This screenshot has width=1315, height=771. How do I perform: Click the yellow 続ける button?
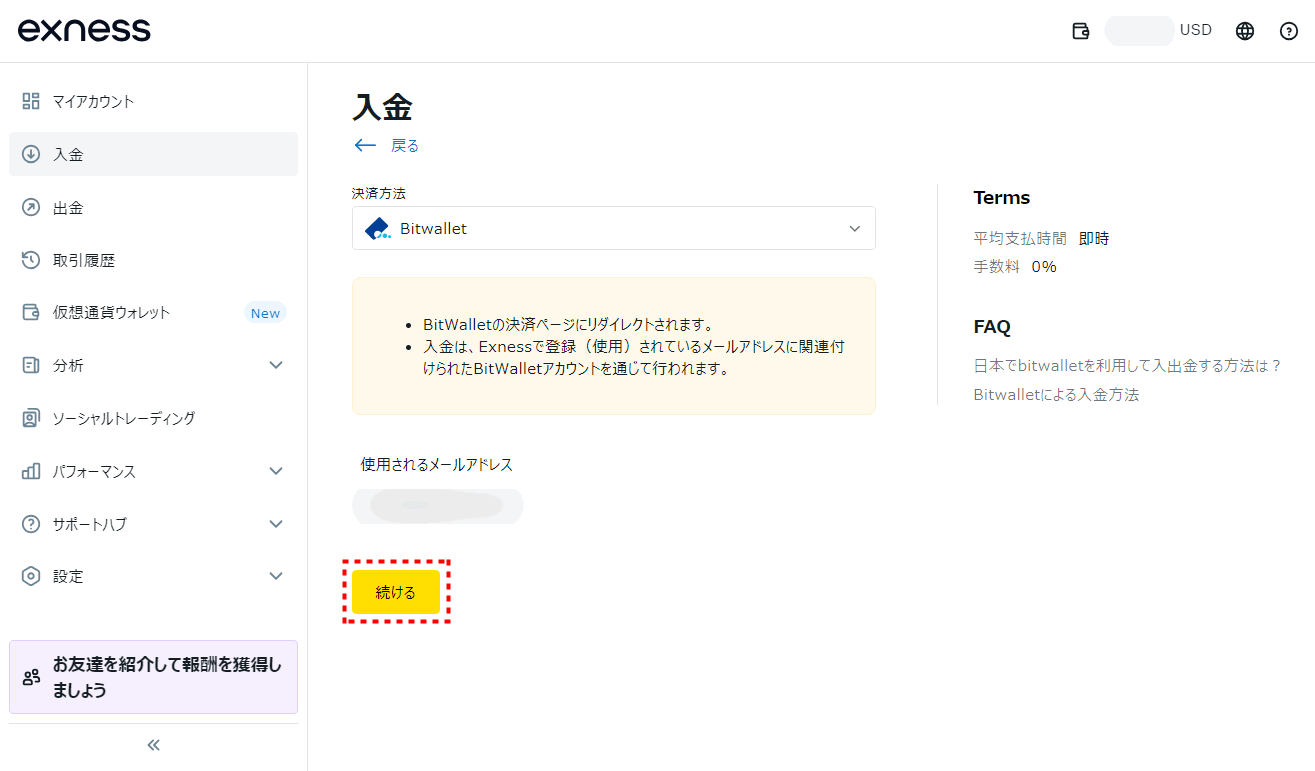tap(396, 592)
